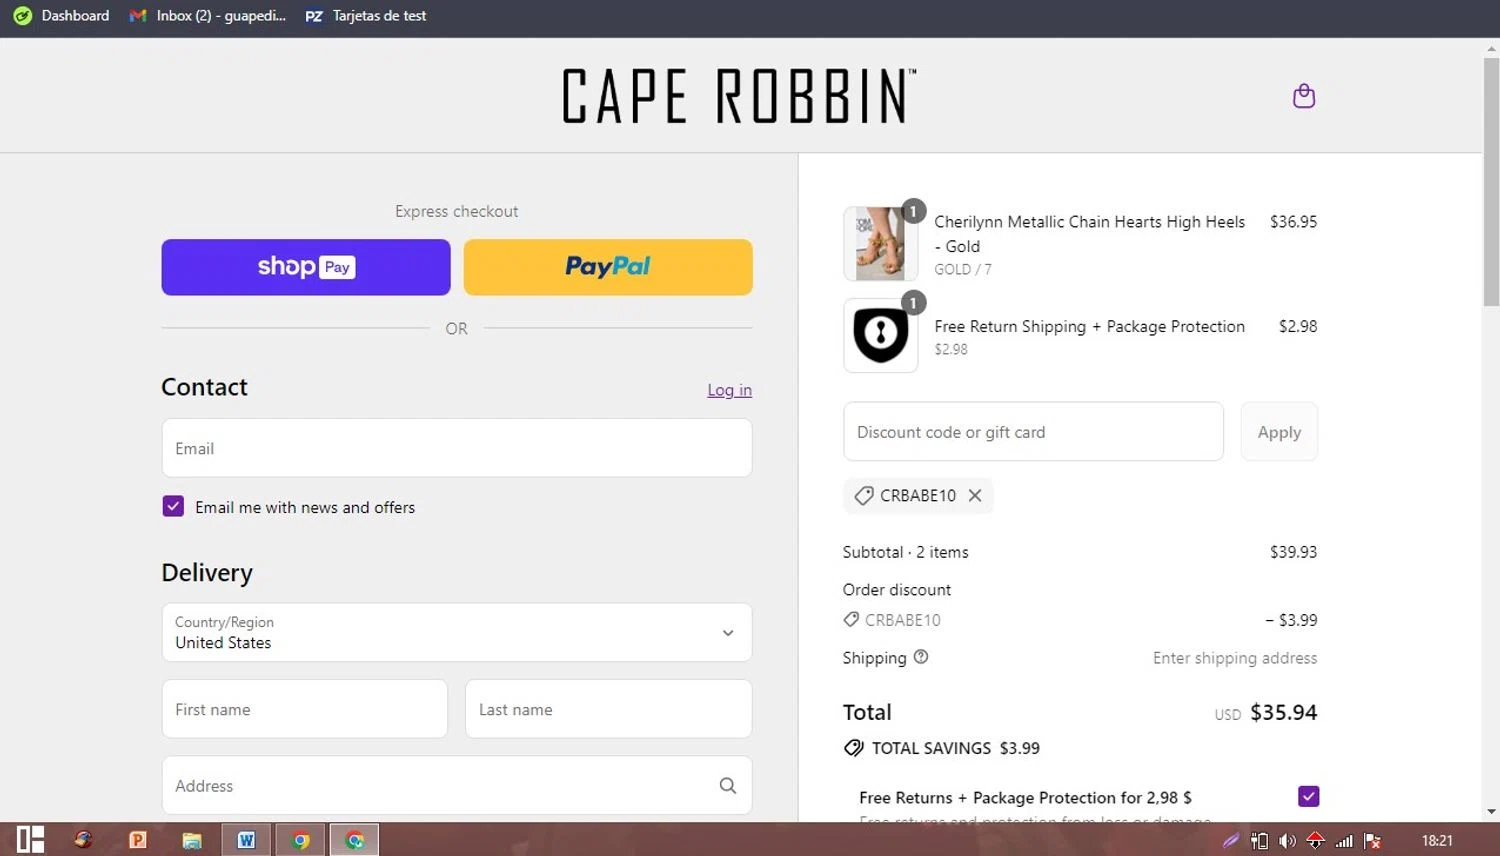Open the Dashboard bookmark
The width and height of the screenshot is (1500, 856).
click(x=61, y=16)
